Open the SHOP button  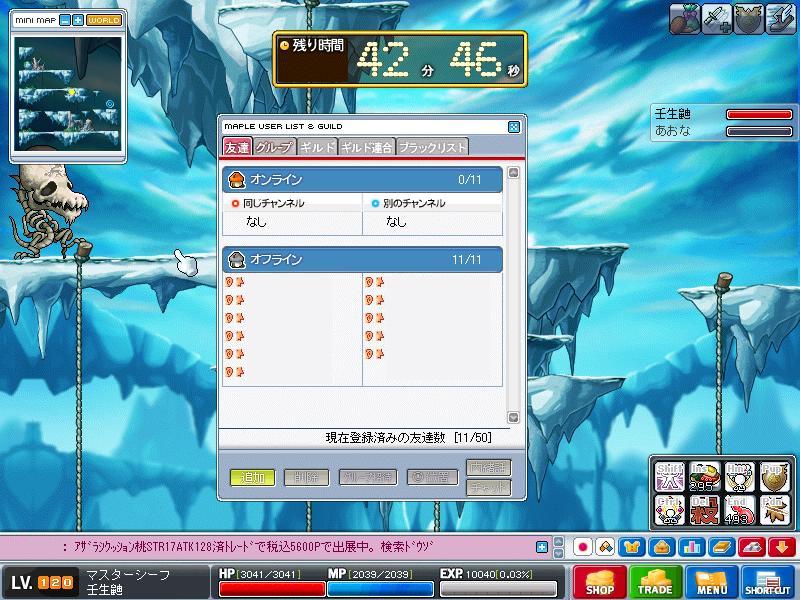click(599, 582)
